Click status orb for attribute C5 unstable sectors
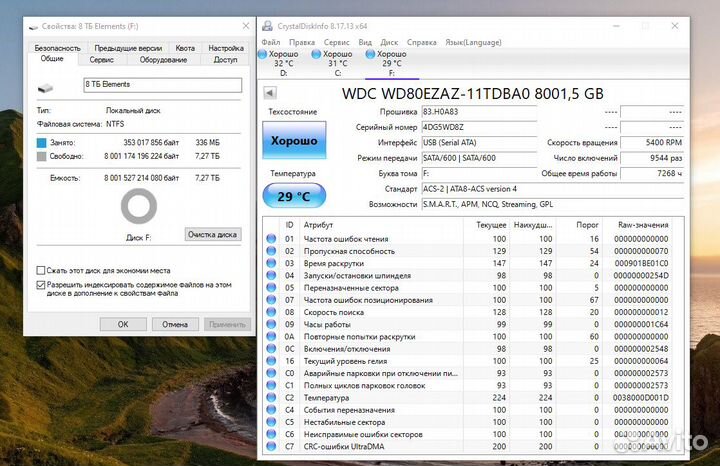Screen dimensions: 720x466 click(x=271, y=422)
